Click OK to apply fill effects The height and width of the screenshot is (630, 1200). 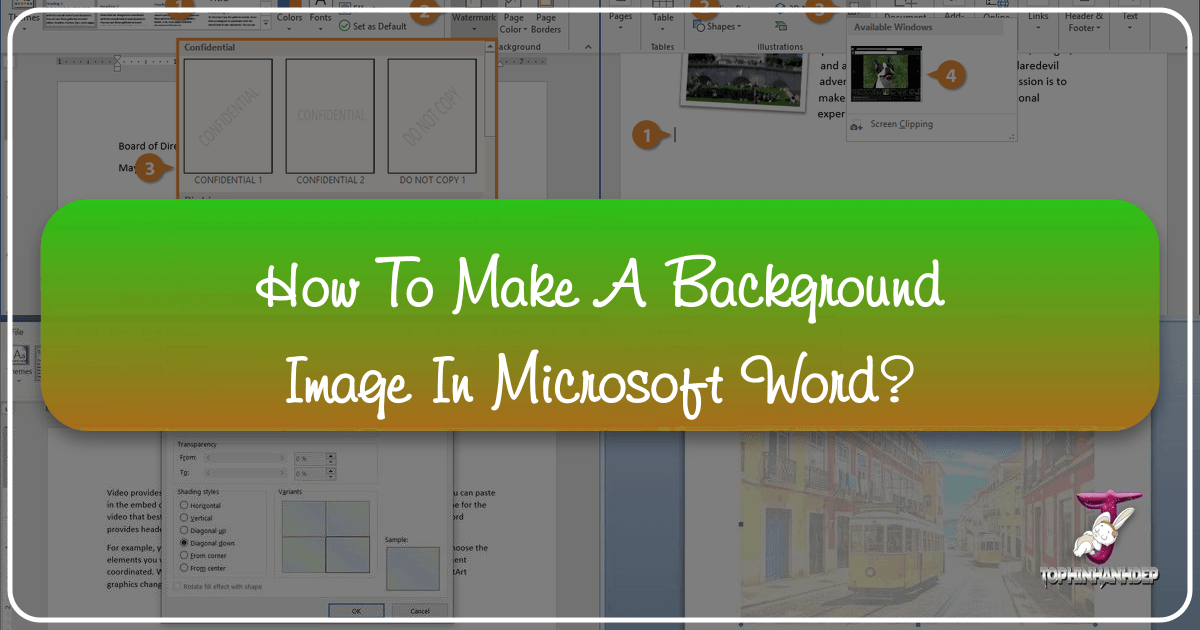click(x=357, y=610)
